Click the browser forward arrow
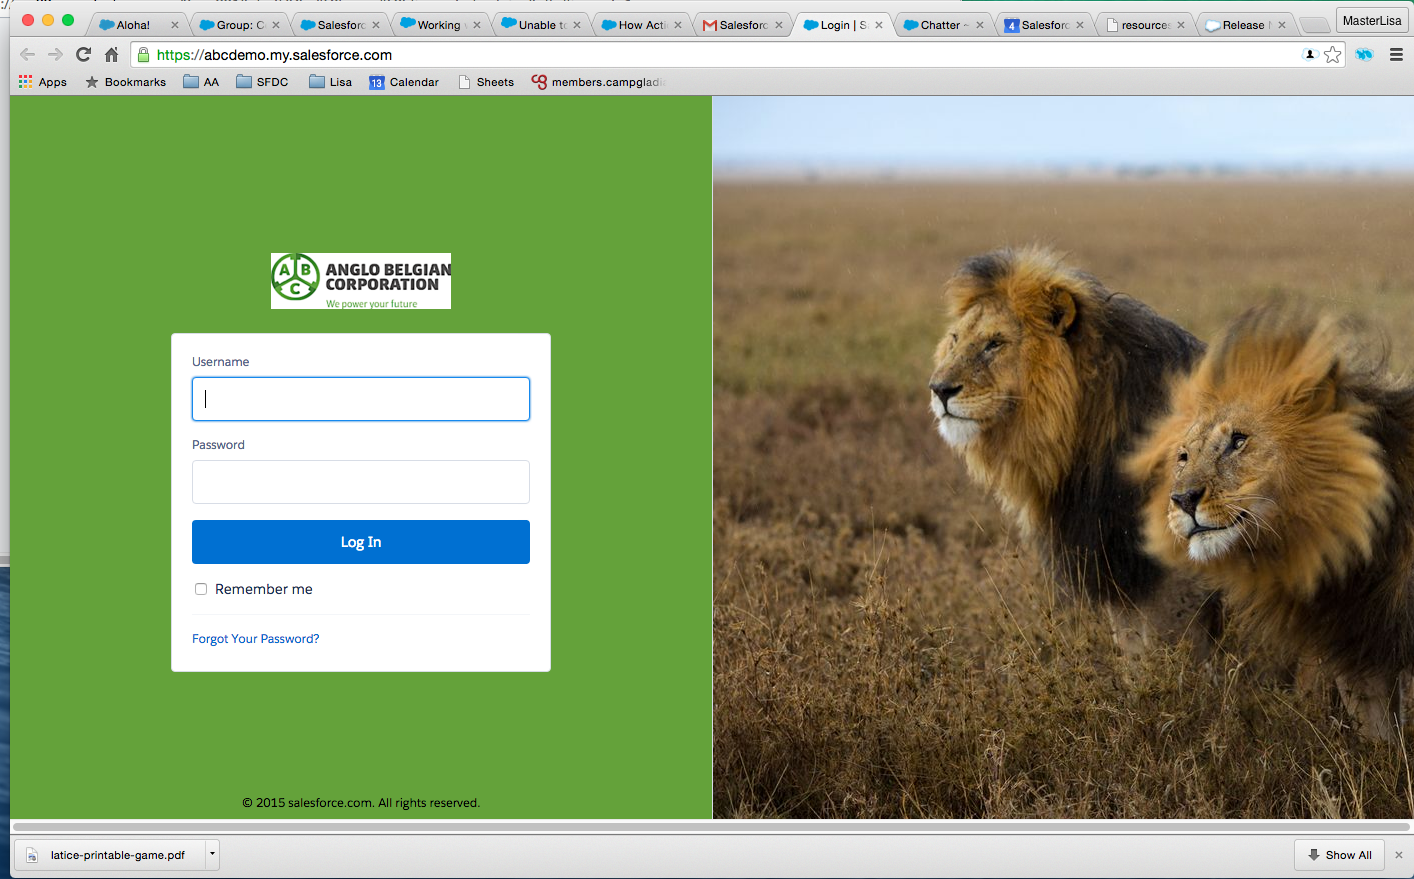The height and width of the screenshot is (879, 1414). click(55, 55)
